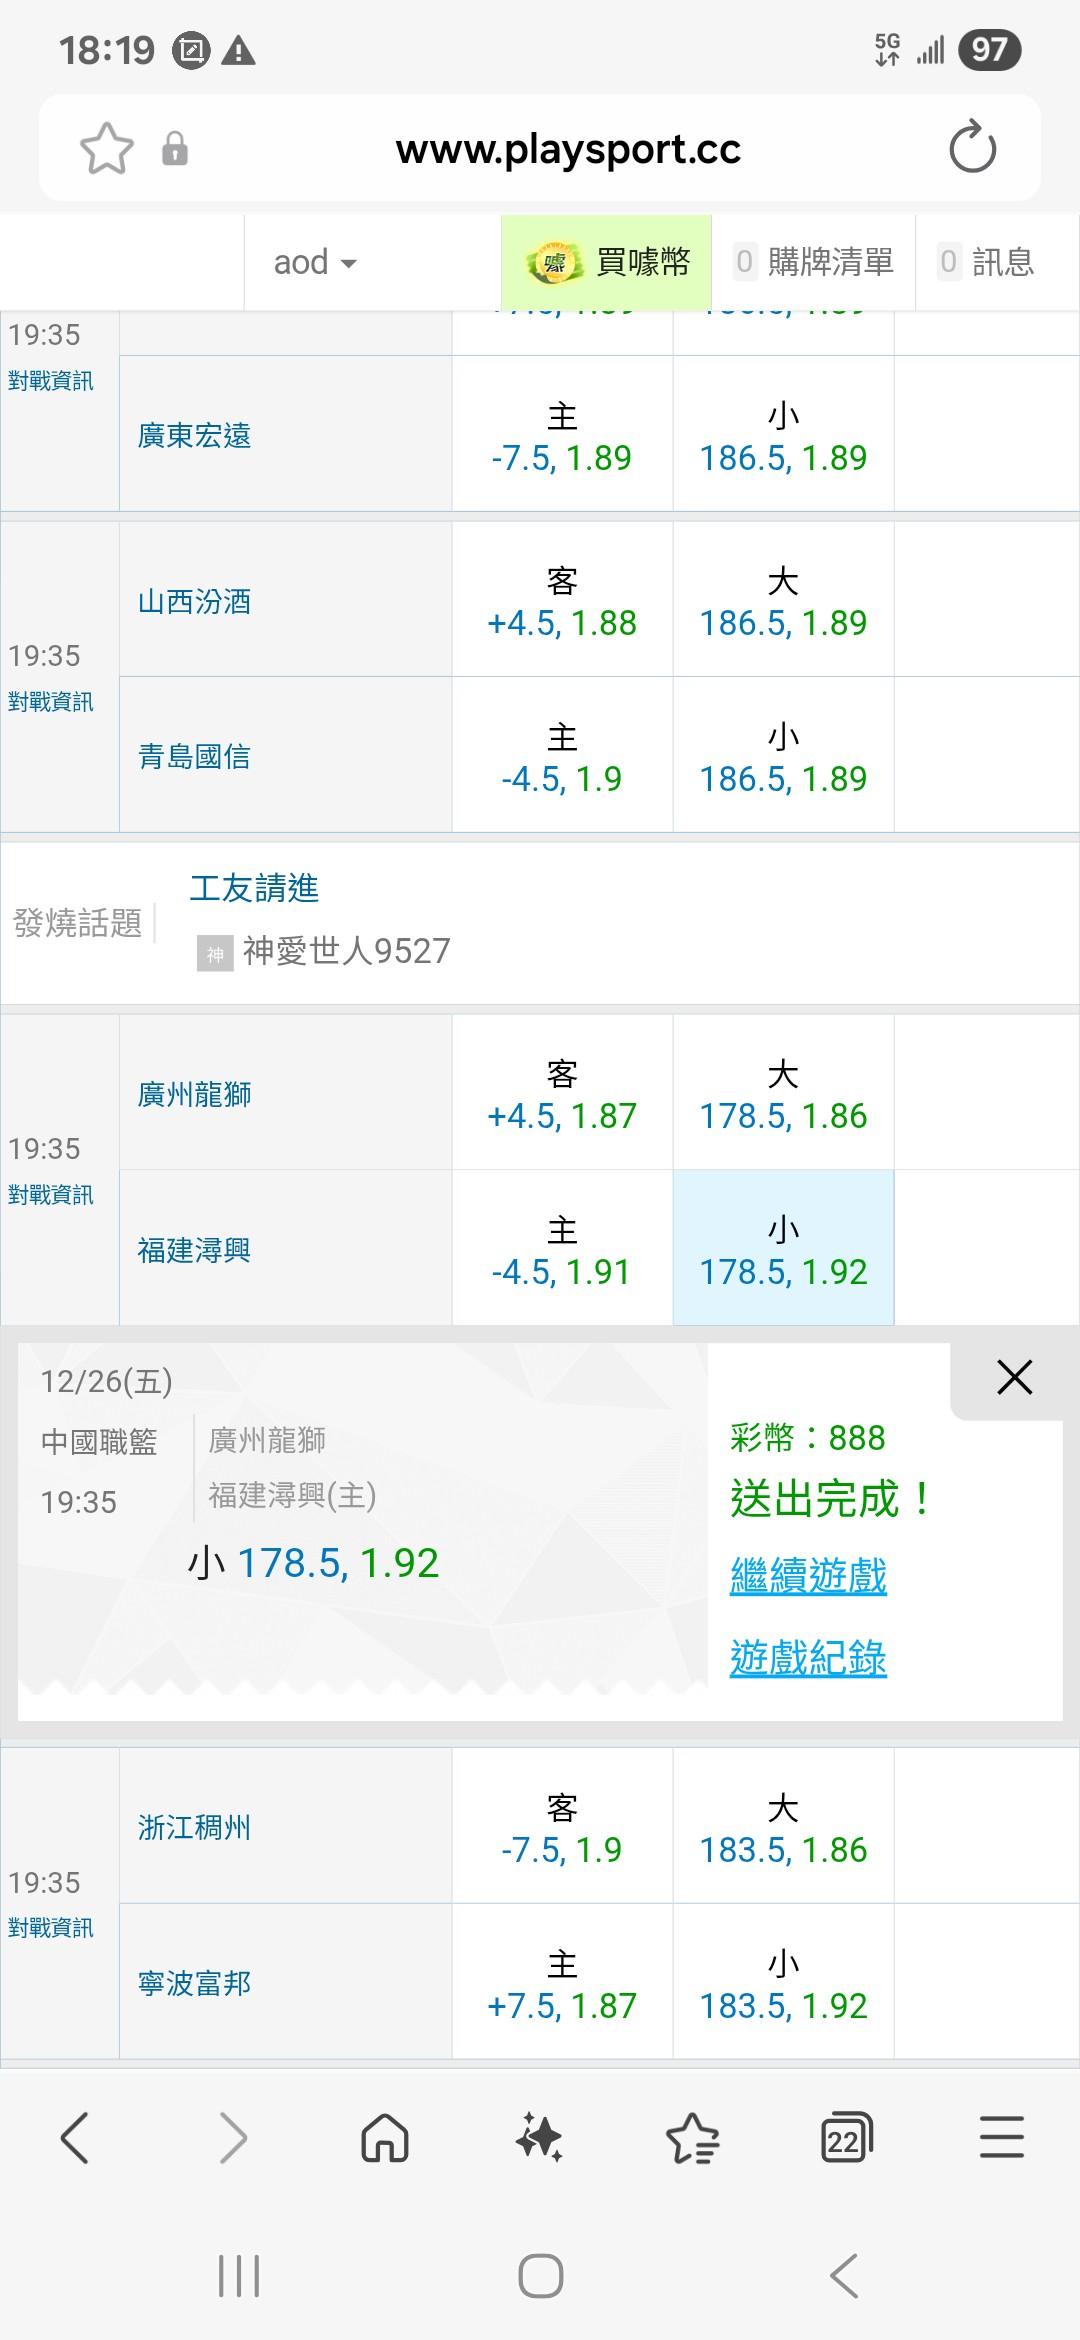1080x2340 pixels.
Task: Open the tab switcher showing 22
Action: (846, 2139)
